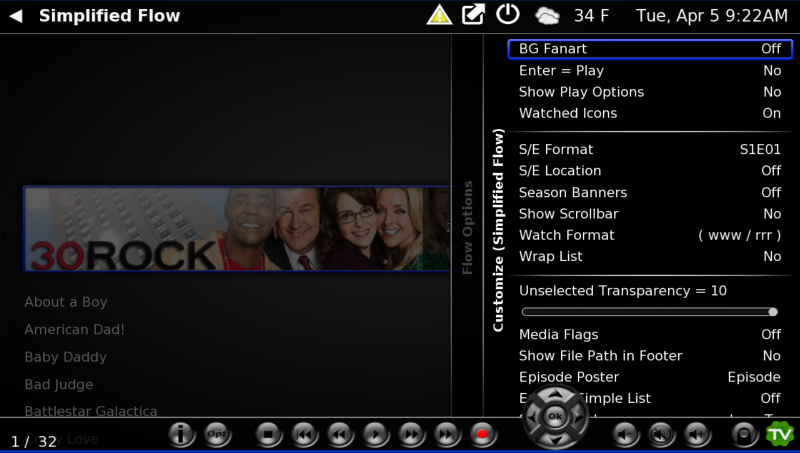Select the 30 Rock banner
Image resolution: width=800 pixels, height=453 pixels.
237,229
